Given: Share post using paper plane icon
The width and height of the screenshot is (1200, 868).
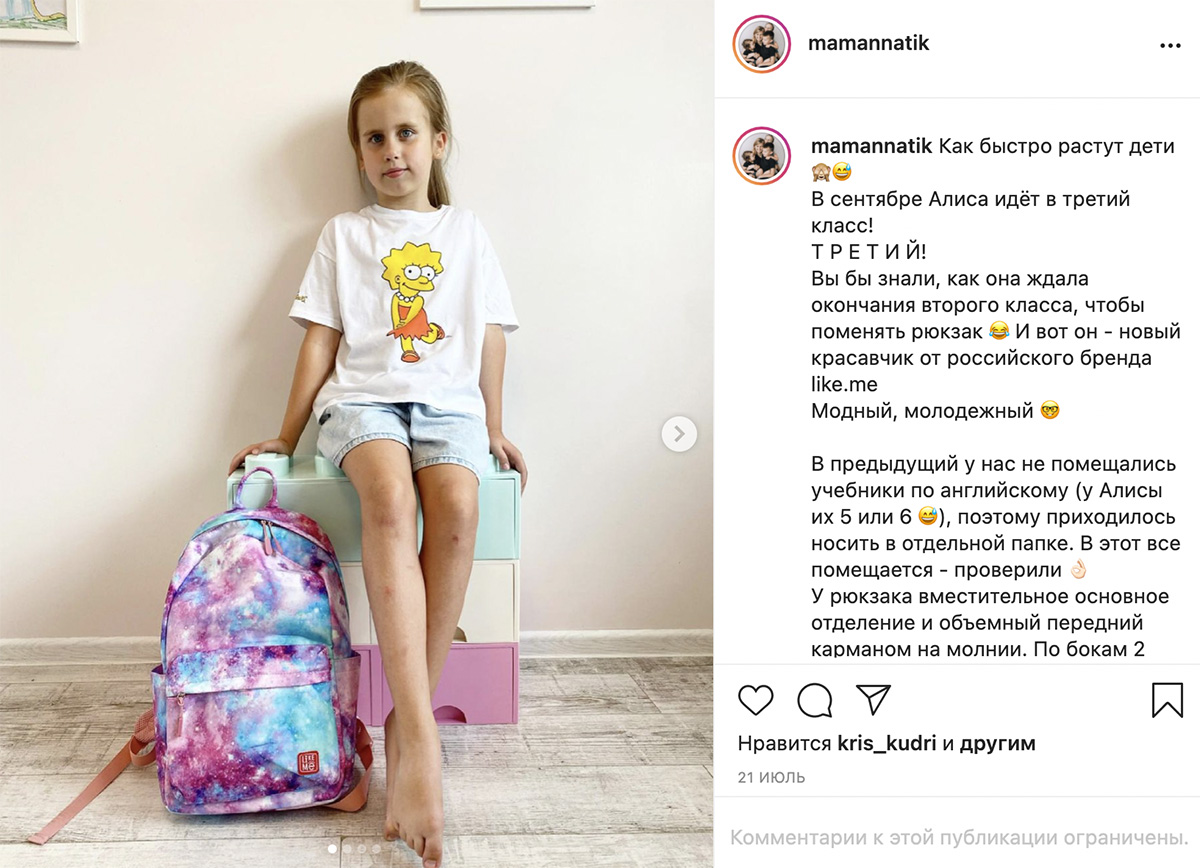Looking at the screenshot, I should click(873, 699).
